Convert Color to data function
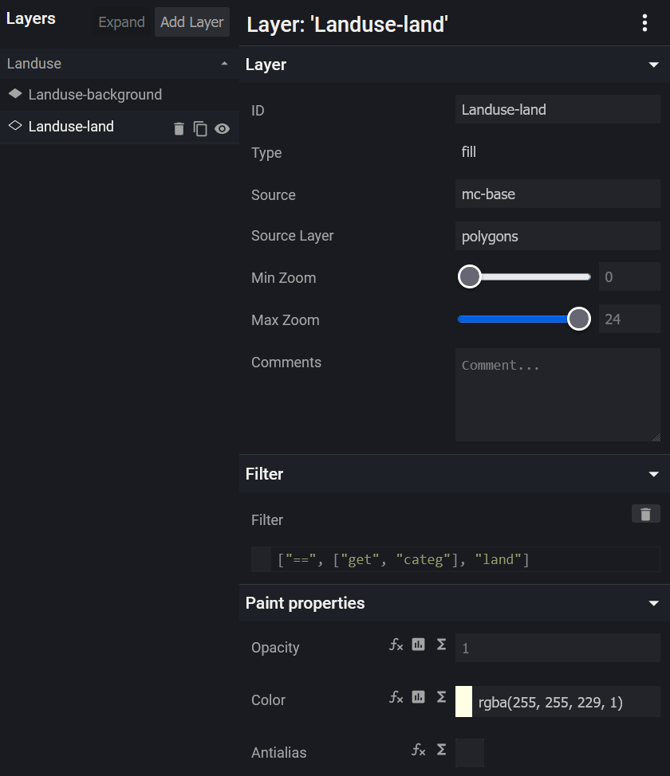This screenshot has width=670, height=776. coord(441,697)
